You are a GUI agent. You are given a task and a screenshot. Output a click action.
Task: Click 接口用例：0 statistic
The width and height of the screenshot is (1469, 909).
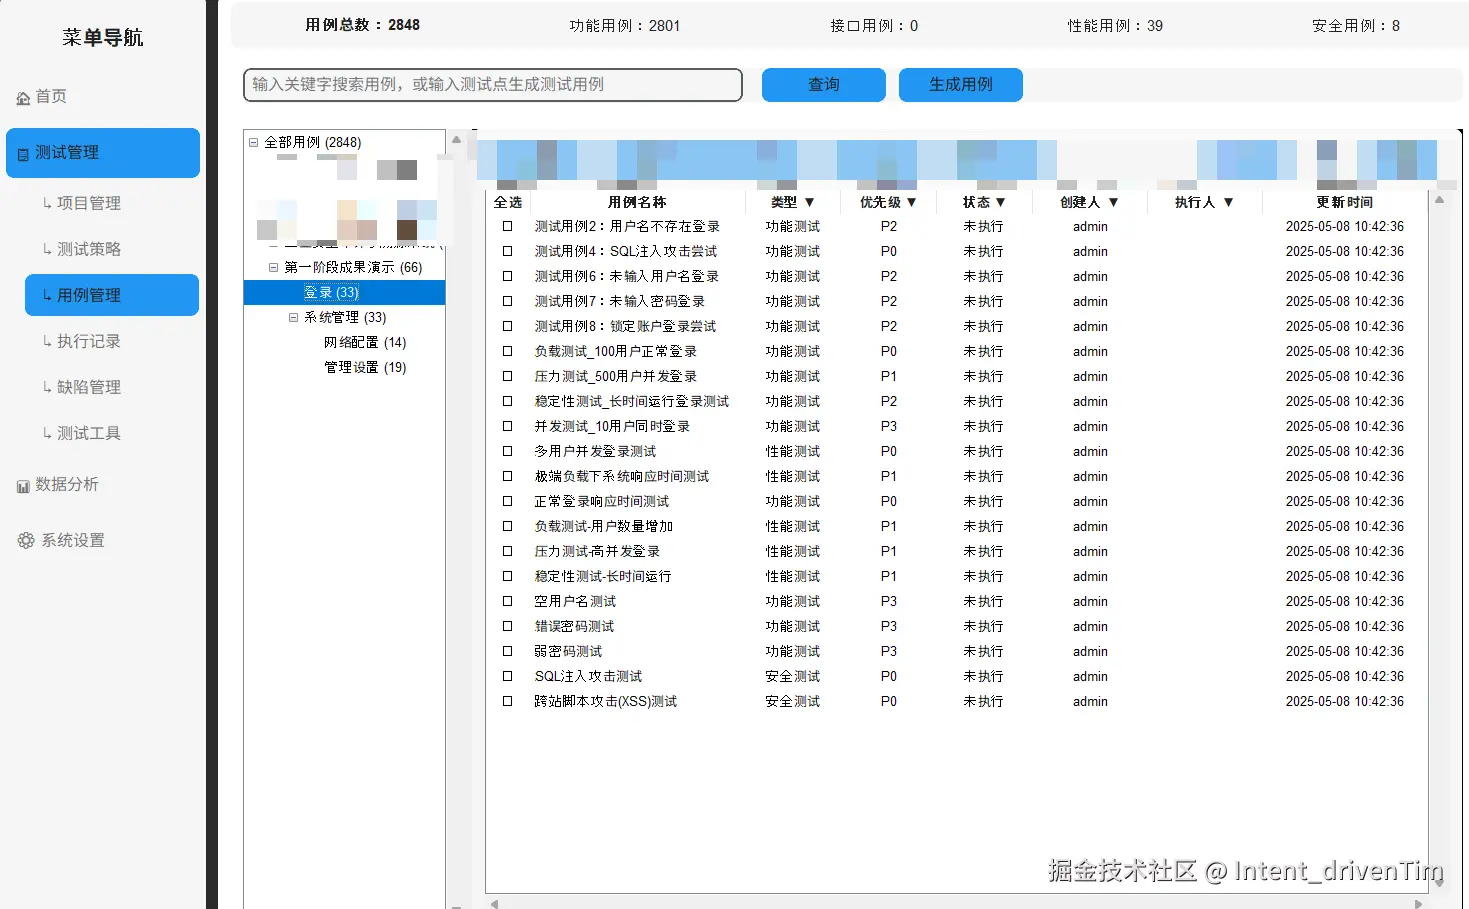pos(874,26)
